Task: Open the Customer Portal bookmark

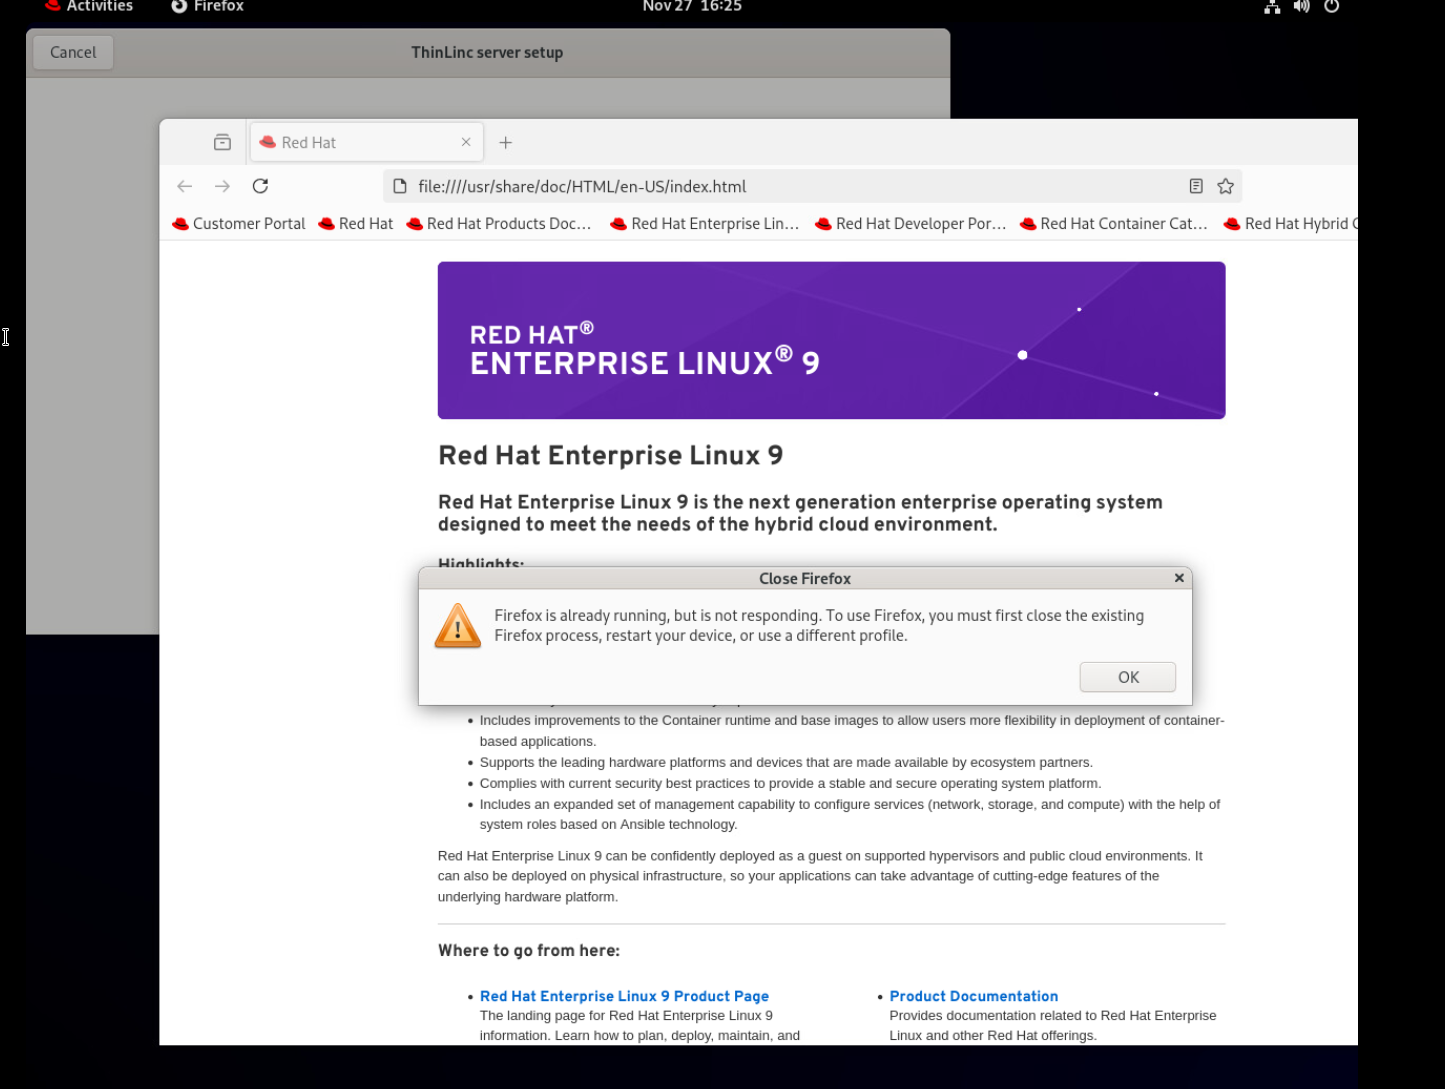Action: tap(239, 224)
